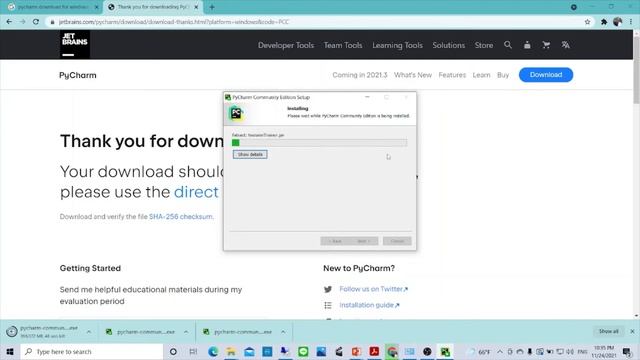Click the search magnifier in JetBrains header
This screenshot has height=360, width=640.
(508, 45)
